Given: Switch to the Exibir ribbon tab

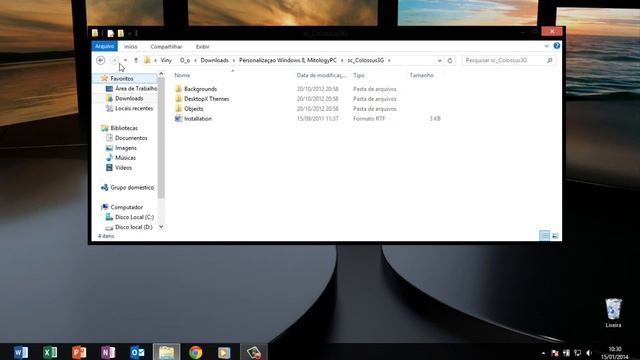Looking at the screenshot, I should 202,47.
